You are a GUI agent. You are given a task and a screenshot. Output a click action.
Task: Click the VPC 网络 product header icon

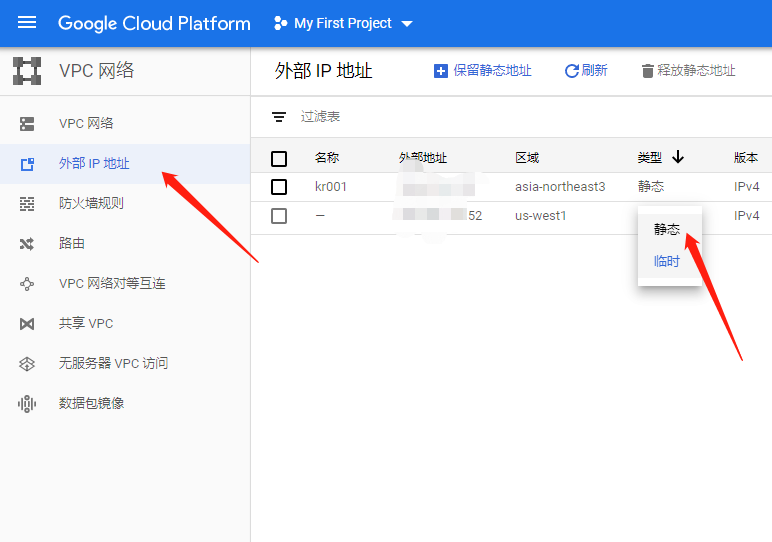[27, 70]
